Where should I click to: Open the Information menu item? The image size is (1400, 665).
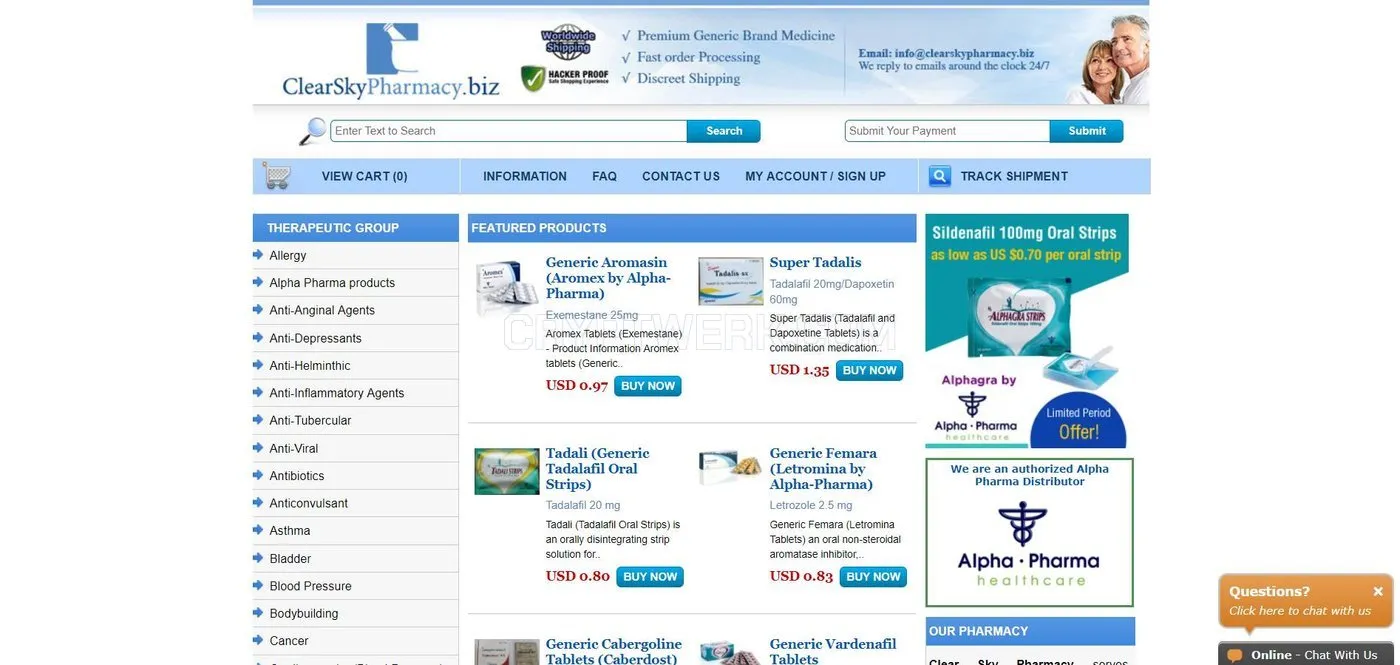click(x=525, y=176)
